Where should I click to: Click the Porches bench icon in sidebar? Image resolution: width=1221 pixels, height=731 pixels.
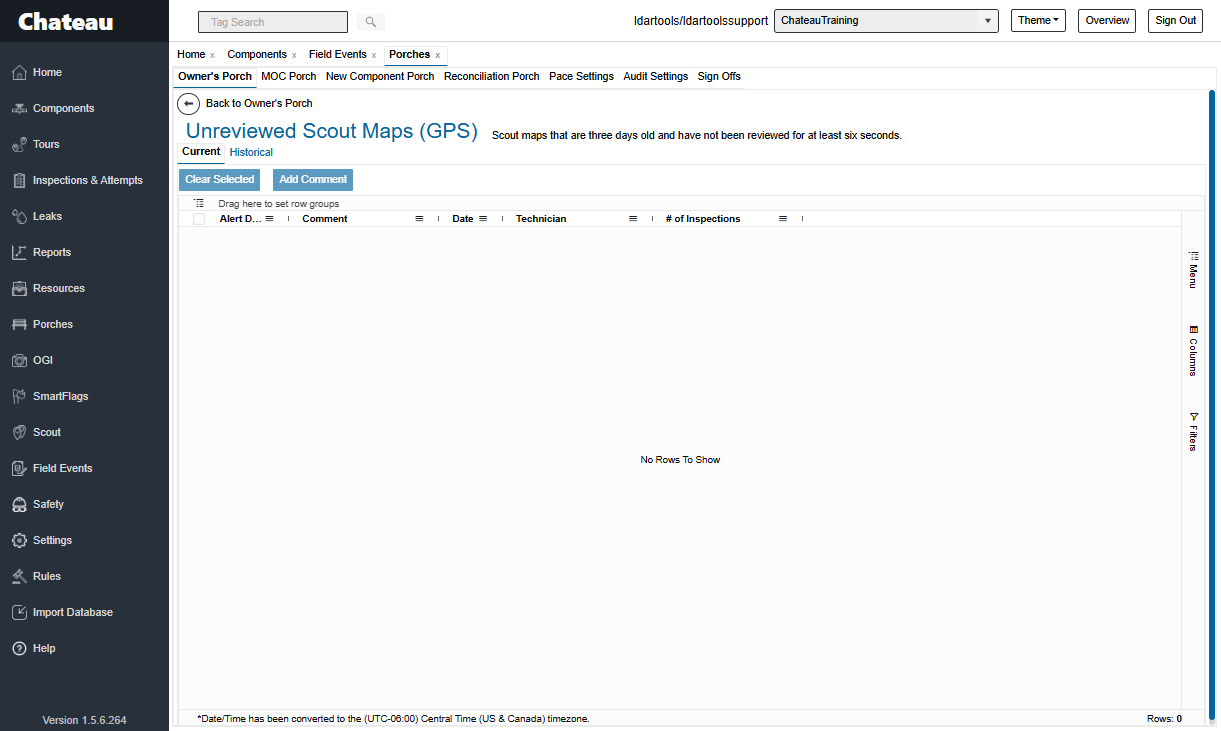19,324
